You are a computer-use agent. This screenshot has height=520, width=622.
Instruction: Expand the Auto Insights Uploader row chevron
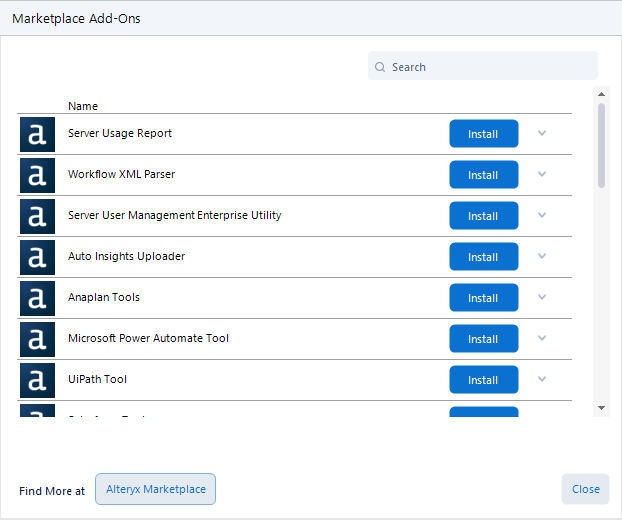[542, 256]
